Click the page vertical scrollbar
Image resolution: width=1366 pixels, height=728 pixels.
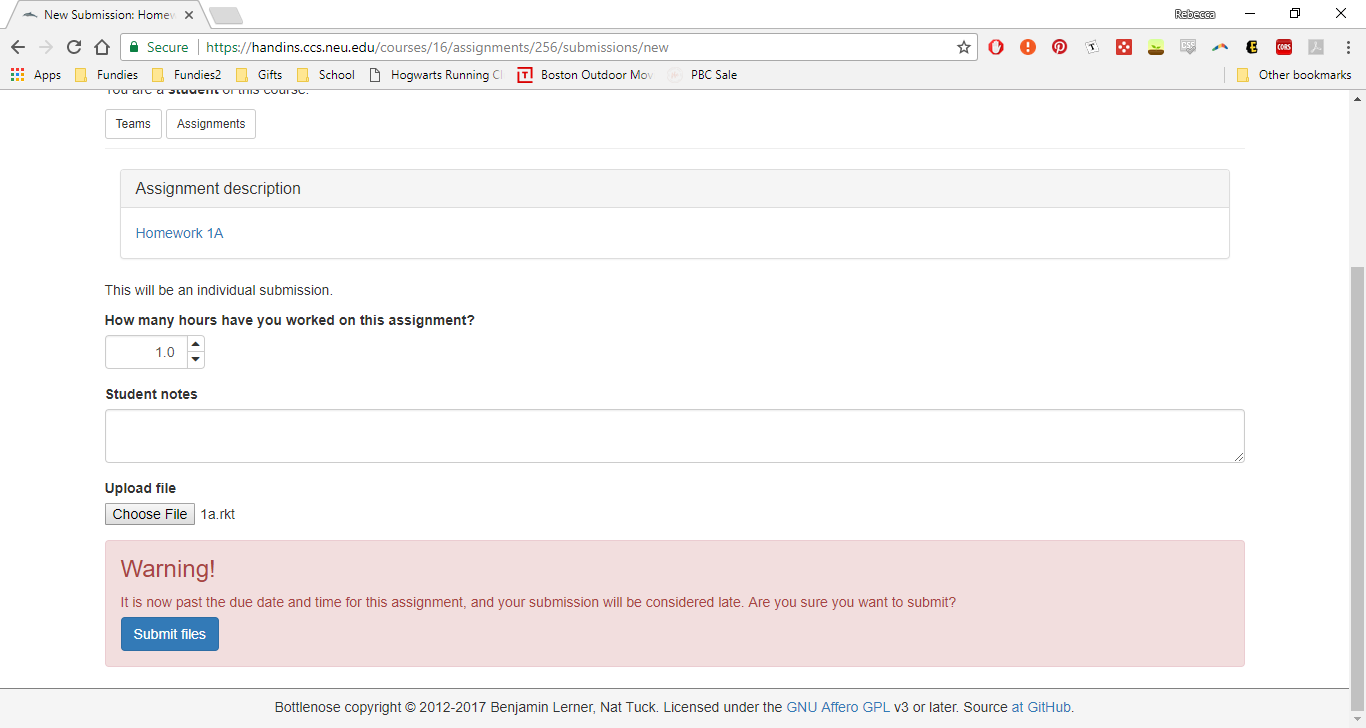tap(1357, 470)
